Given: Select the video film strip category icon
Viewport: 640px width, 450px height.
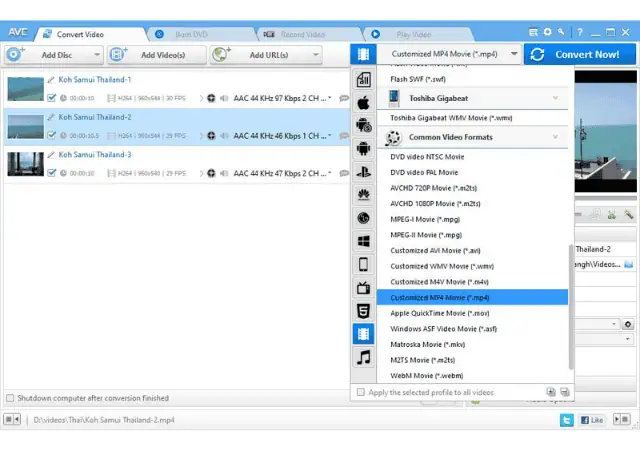Looking at the screenshot, I should (363, 334).
